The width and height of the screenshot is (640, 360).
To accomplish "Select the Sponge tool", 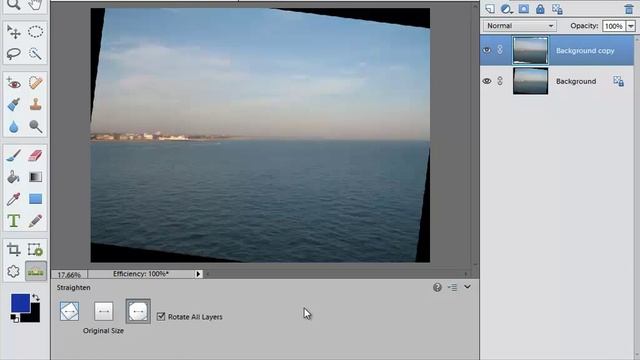I will click(36, 127).
